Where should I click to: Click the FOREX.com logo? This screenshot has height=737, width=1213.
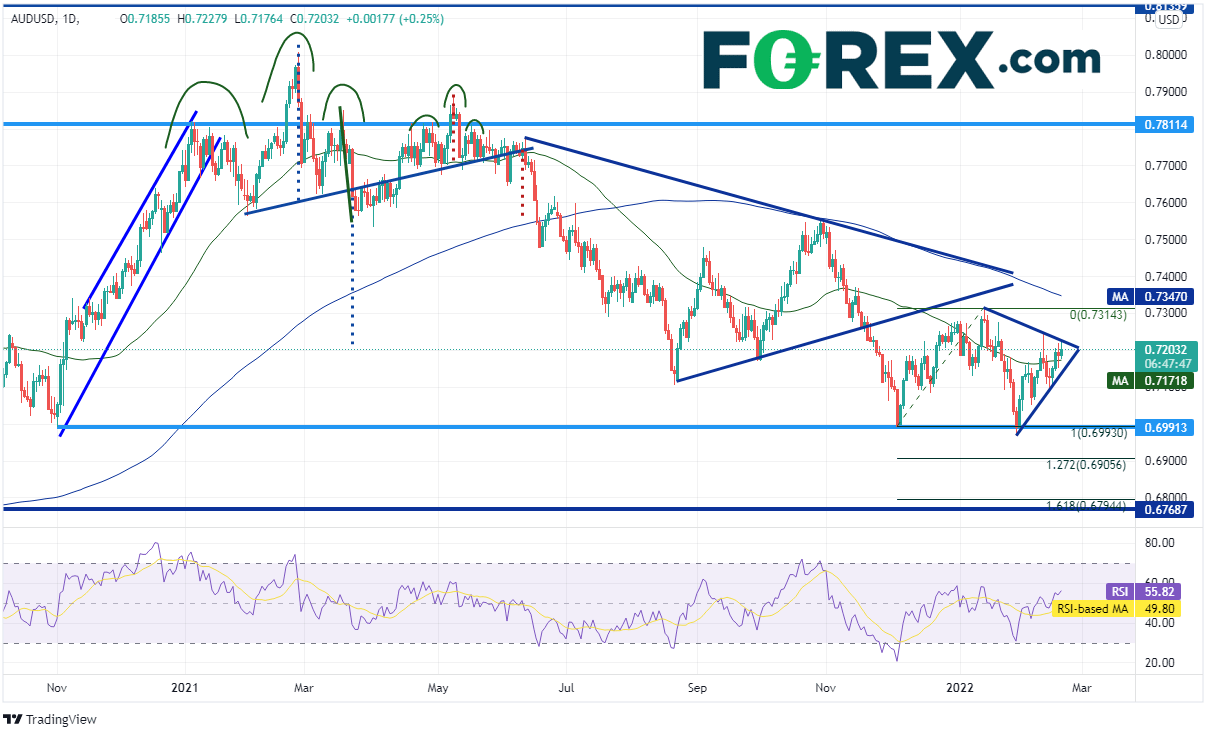[900, 60]
